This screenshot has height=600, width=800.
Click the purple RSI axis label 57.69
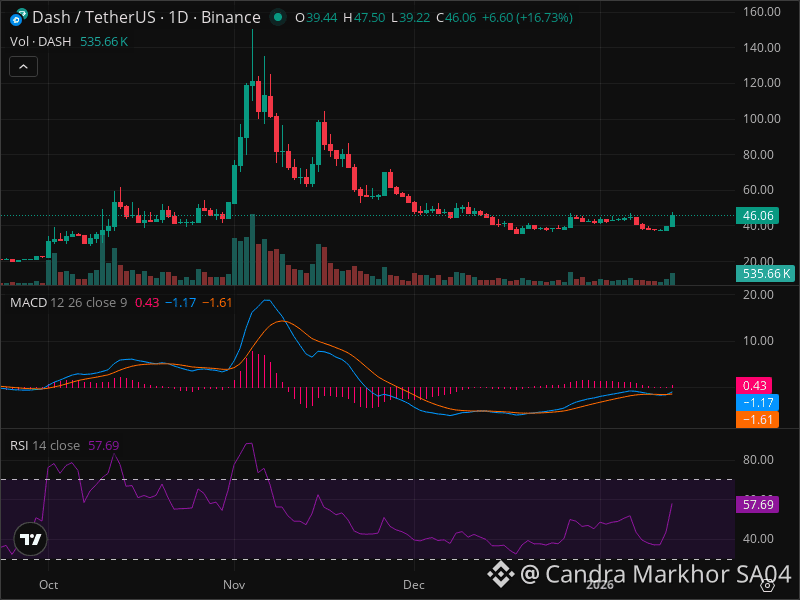(757, 505)
